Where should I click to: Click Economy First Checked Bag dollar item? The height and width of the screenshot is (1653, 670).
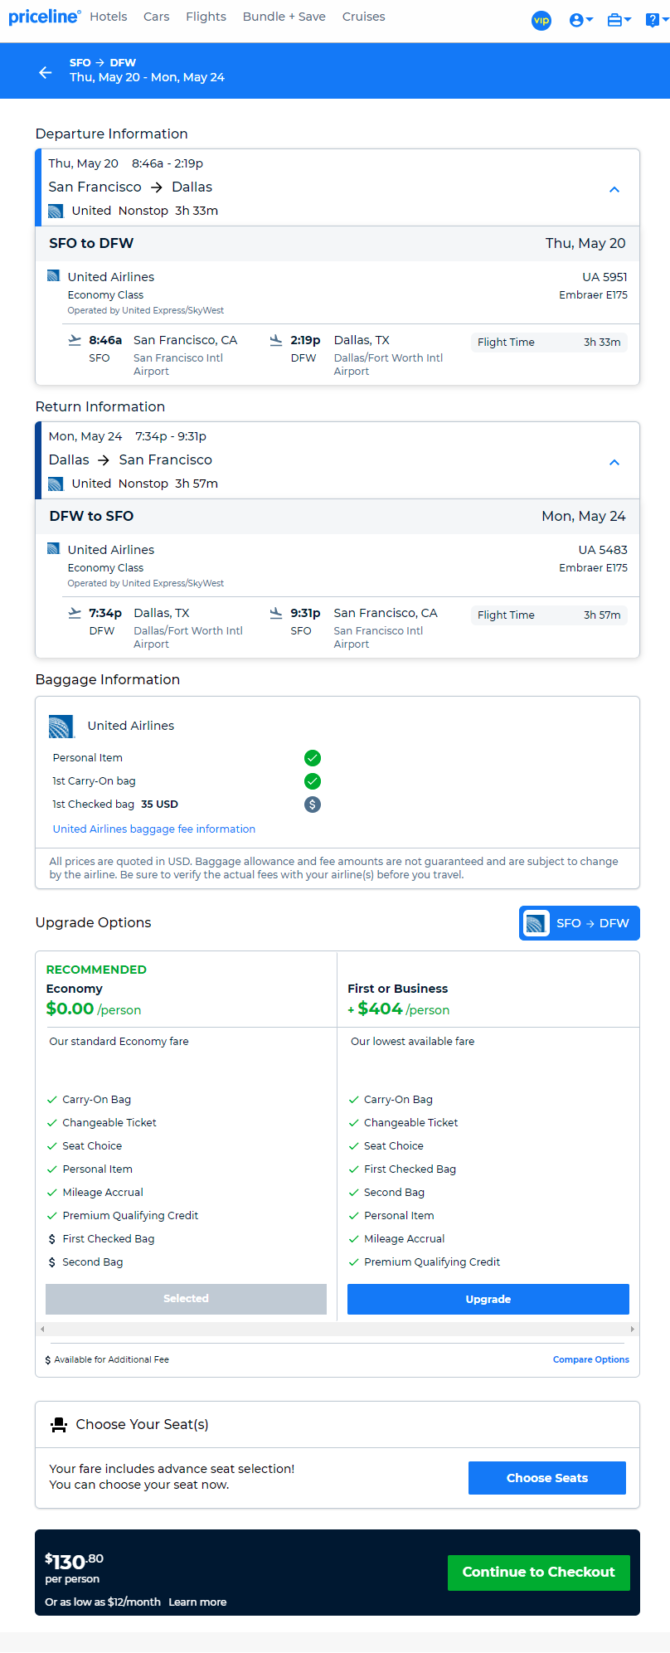pyautogui.click(x=101, y=1239)
